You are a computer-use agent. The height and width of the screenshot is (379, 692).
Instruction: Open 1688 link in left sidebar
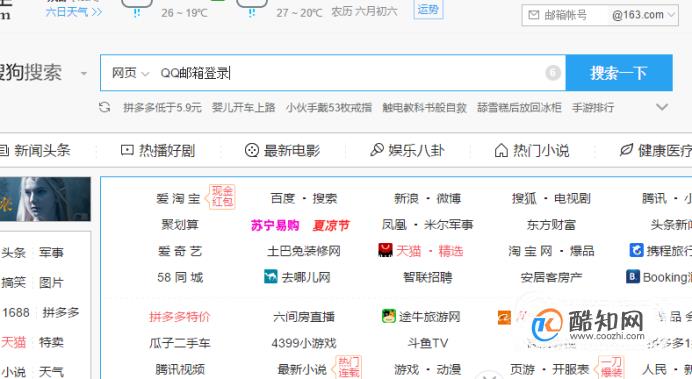click(x=16, y=312)
